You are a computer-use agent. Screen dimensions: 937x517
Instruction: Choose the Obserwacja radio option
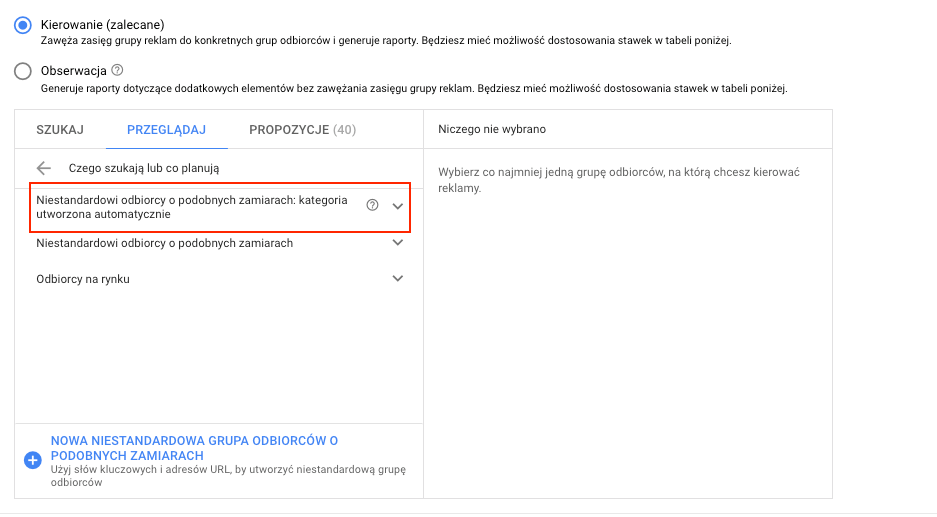point(23,71)
